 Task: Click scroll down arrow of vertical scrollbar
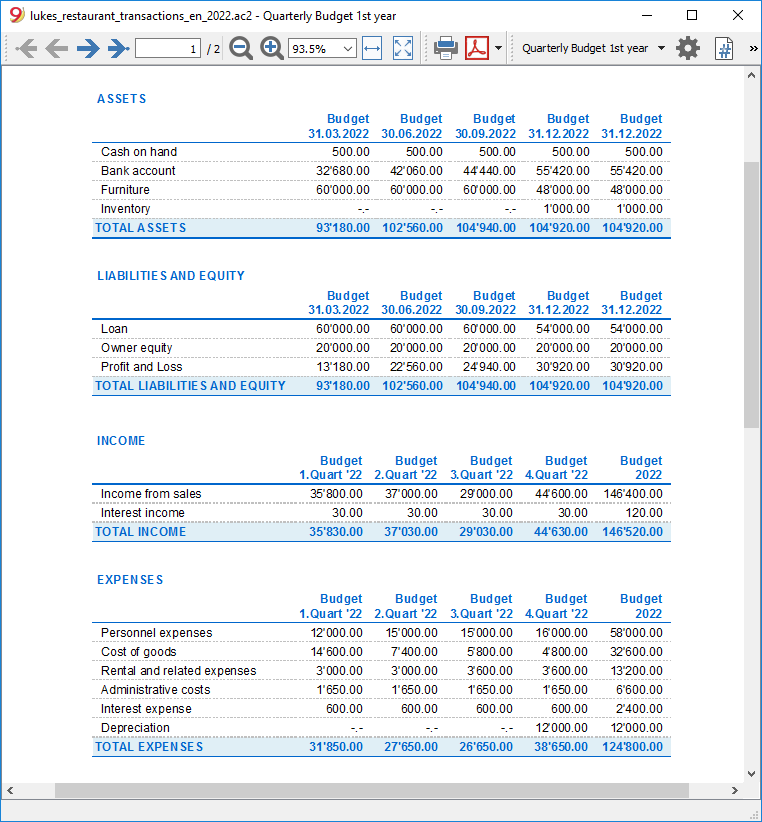[752, 773]
